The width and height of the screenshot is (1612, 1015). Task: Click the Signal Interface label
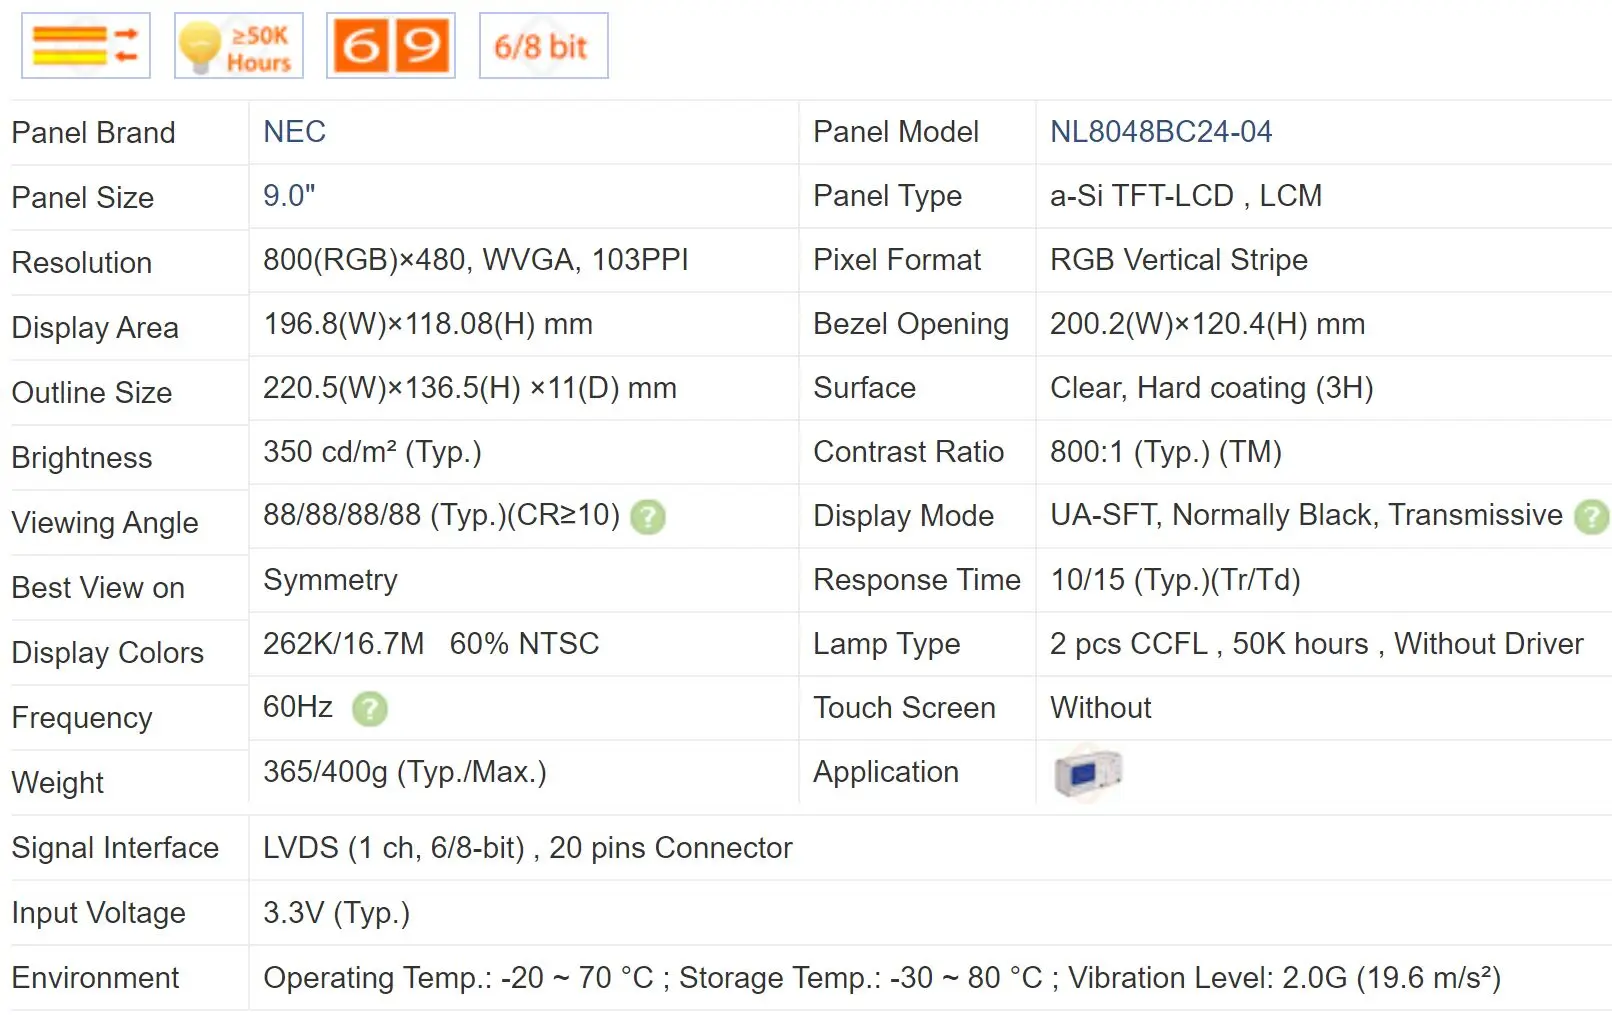(115, 848)
